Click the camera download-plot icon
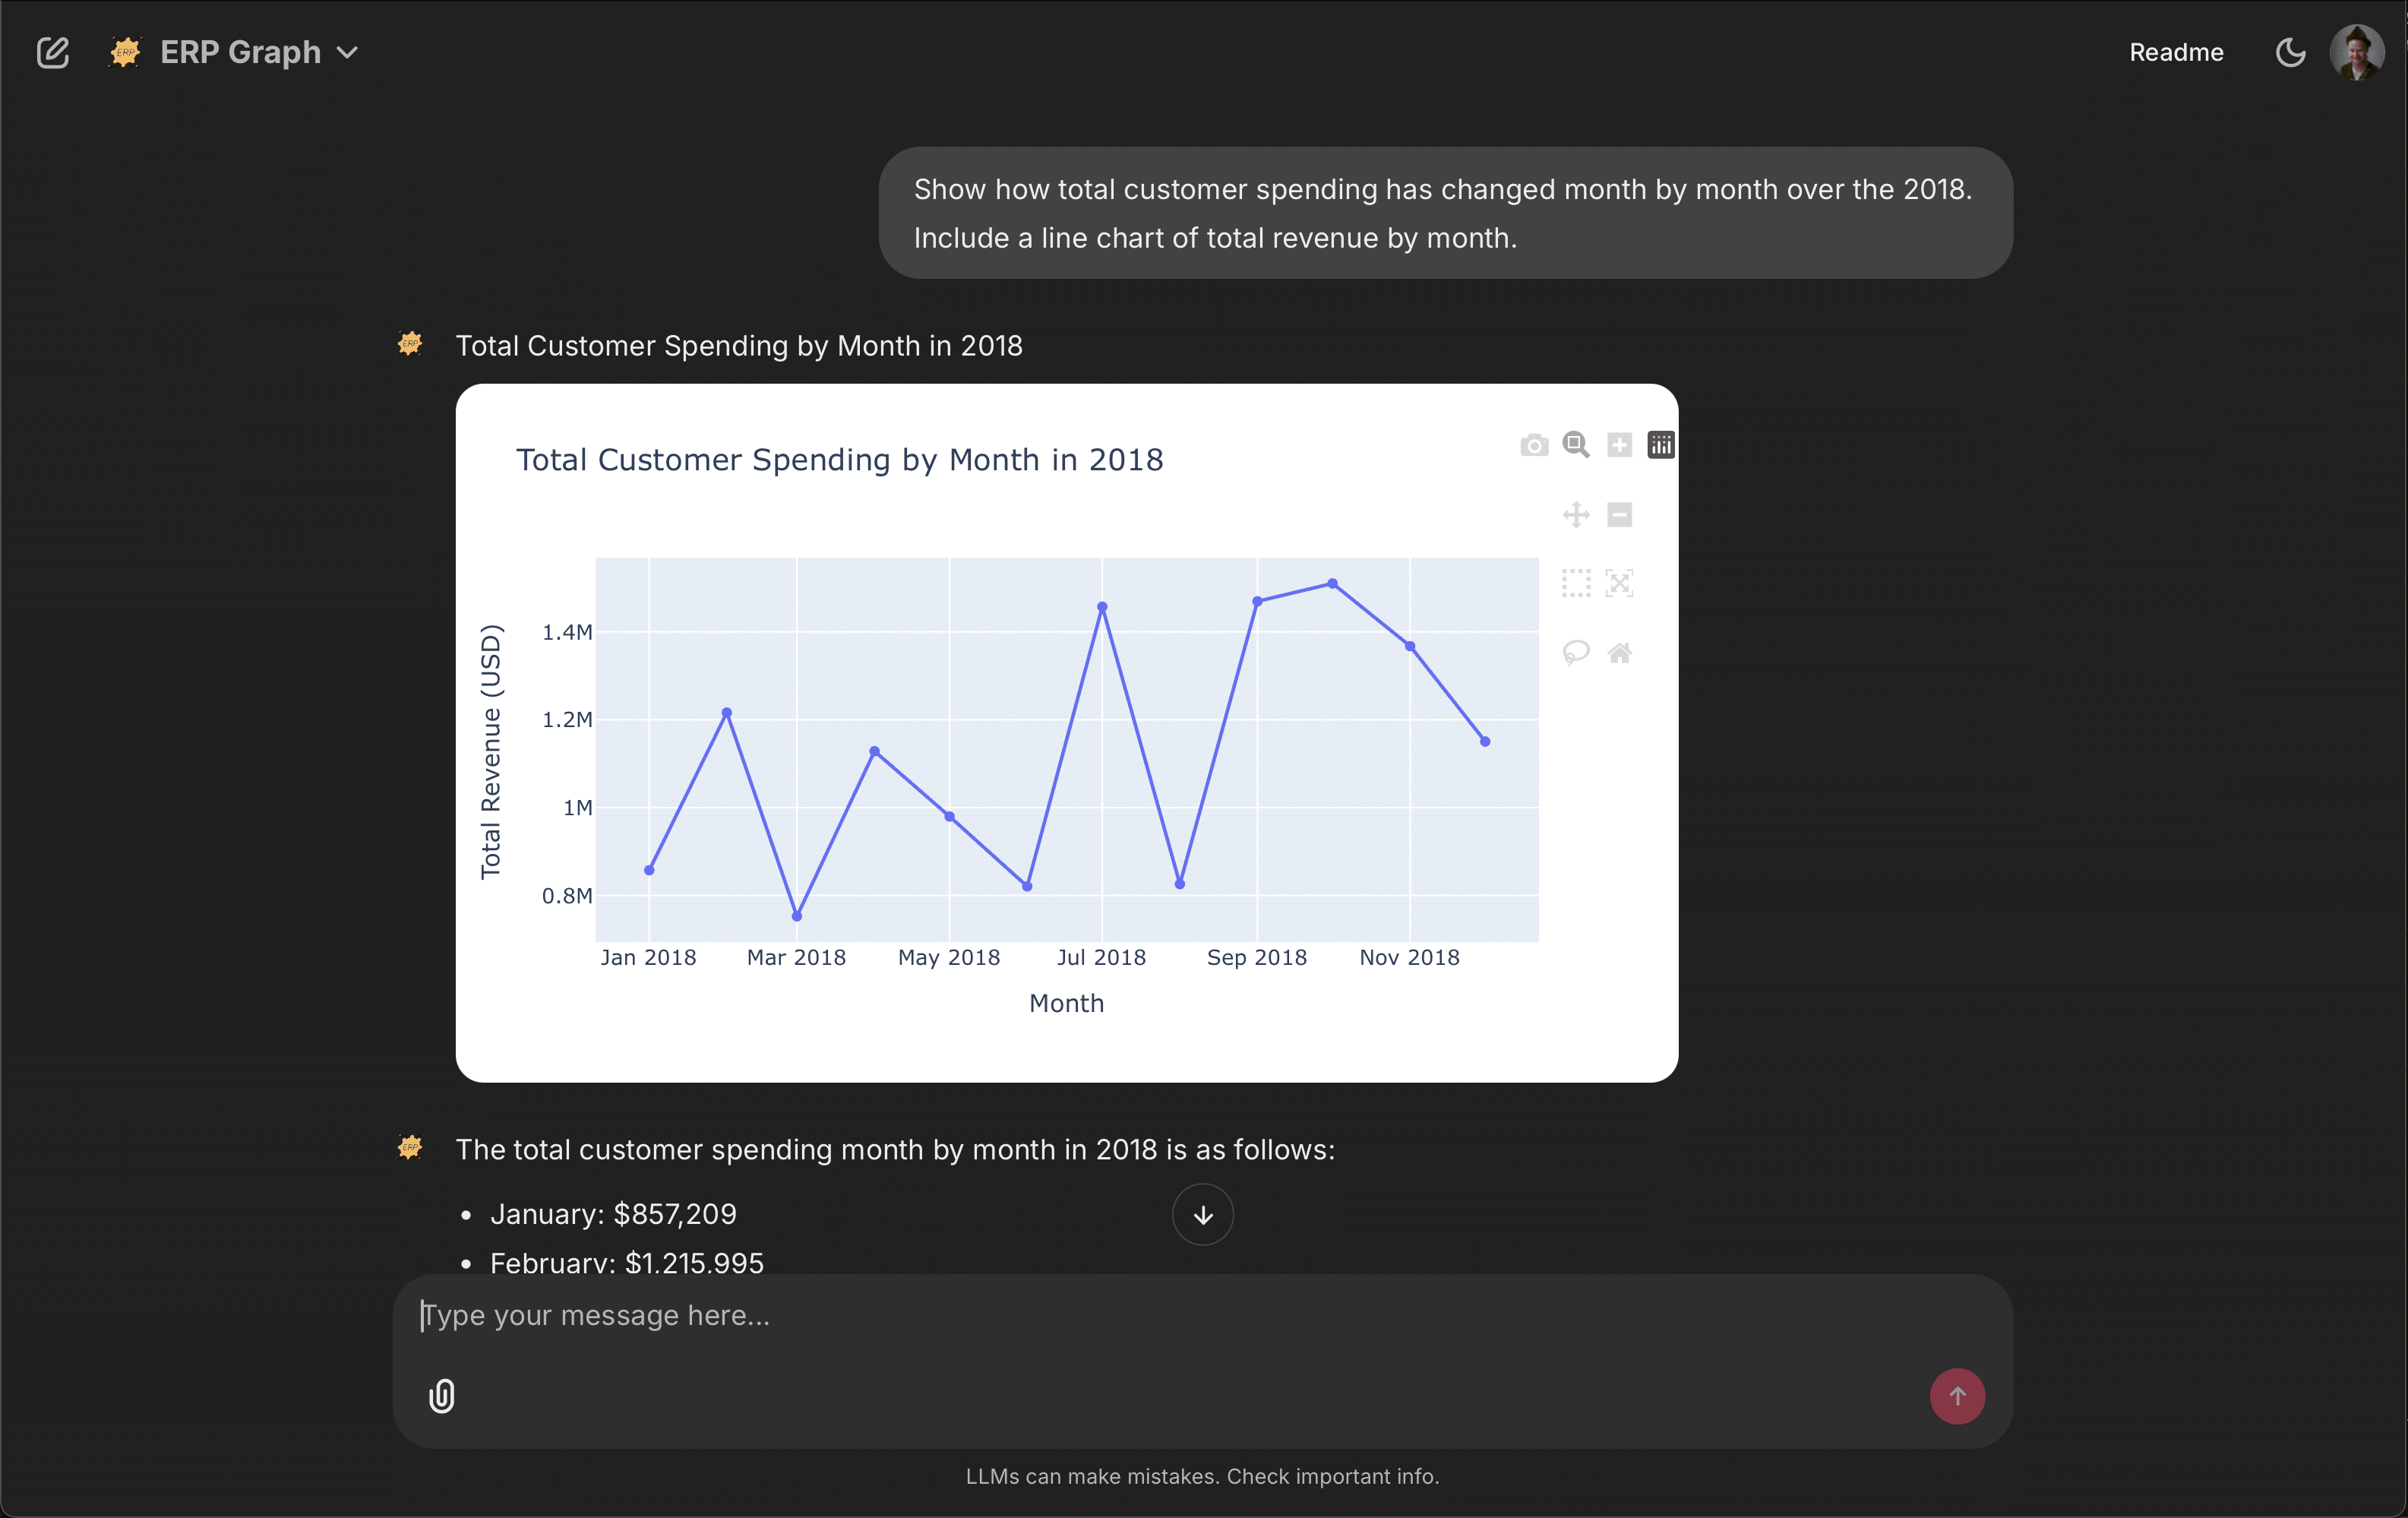 point(1533,445)
